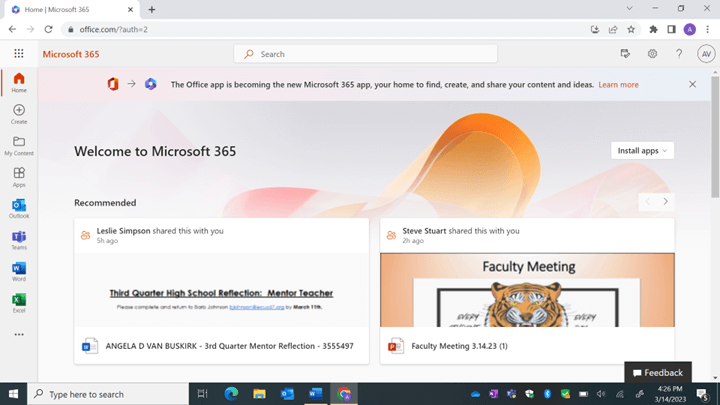
Task: Open the Apps section in sidebar
Action: 19,176
